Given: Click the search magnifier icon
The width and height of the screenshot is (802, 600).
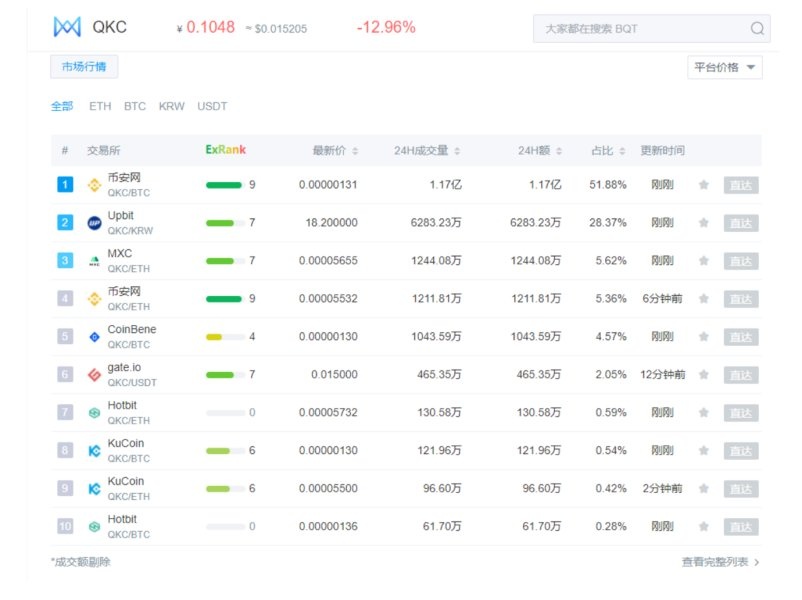Looking at the screenshot, I should [757, 29].
